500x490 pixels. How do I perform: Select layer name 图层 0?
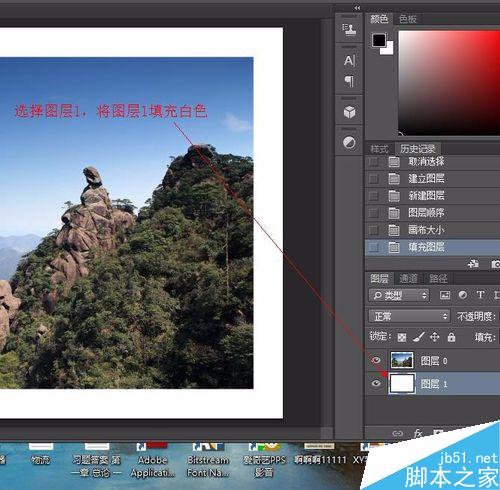[x=434, y=361]
